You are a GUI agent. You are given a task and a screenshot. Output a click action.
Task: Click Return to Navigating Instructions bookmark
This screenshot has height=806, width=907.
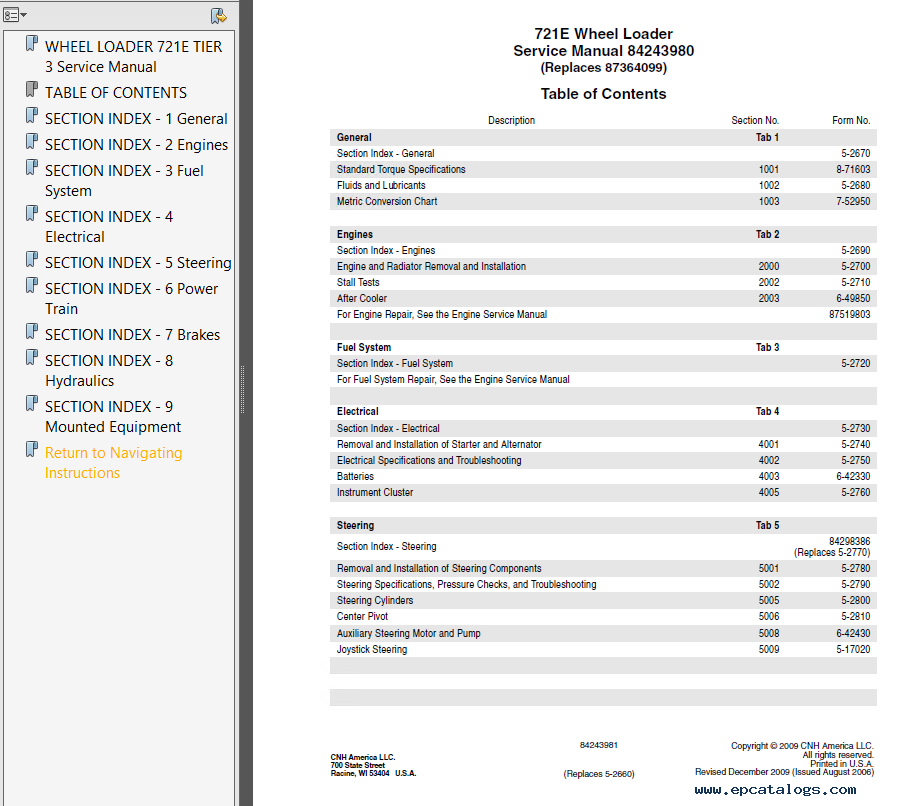click(x=113, y=463)
